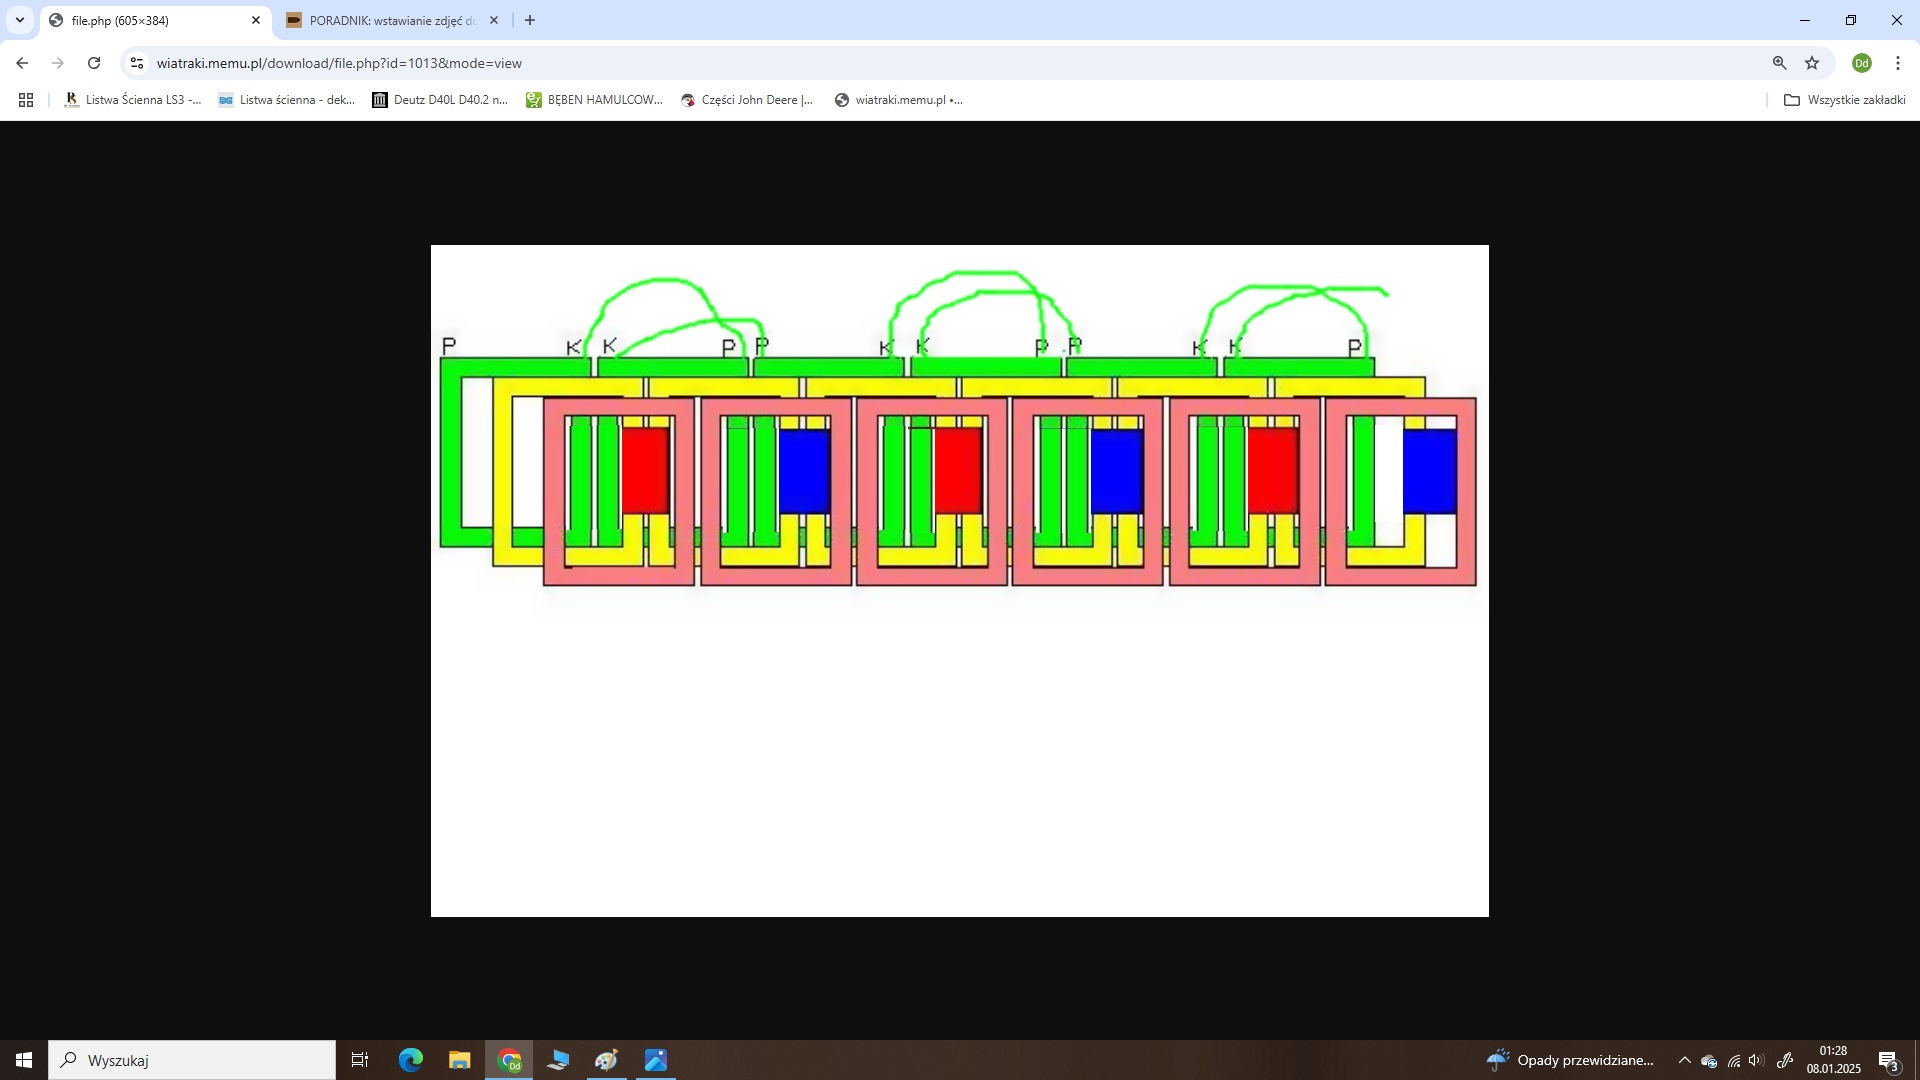Open the Wszystkie zakładki bookmarks folder
The height and width of the screenshot is (1080, 1920).
(x=1844, y=100)
